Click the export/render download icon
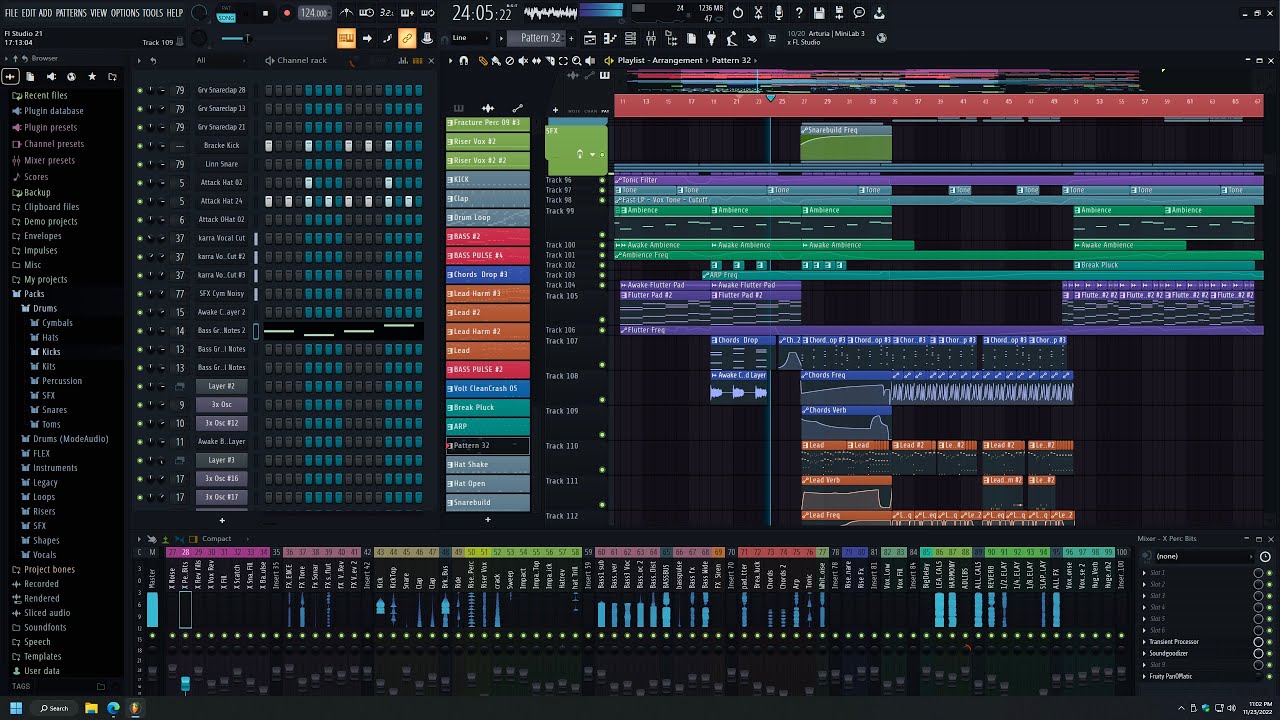Viewport: 1280px width, 720px height. click(879, 13)
